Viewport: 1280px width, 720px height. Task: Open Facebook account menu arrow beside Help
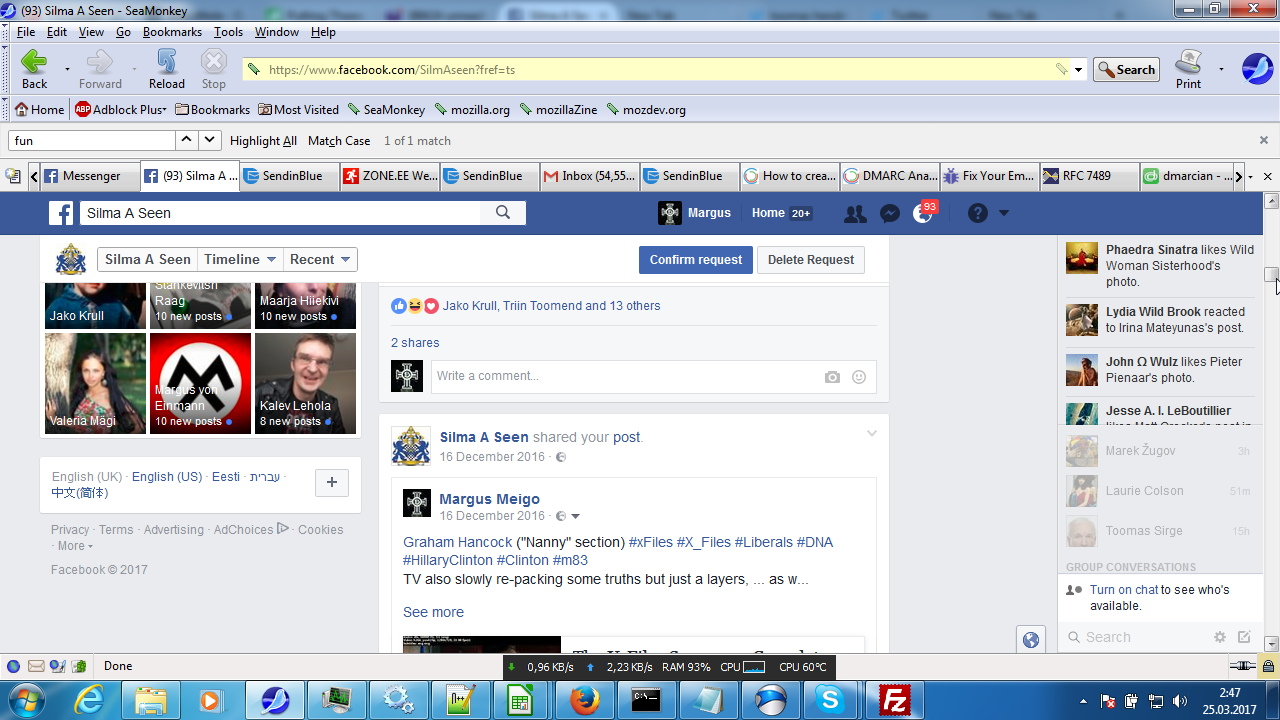[x=1004, y=213]
